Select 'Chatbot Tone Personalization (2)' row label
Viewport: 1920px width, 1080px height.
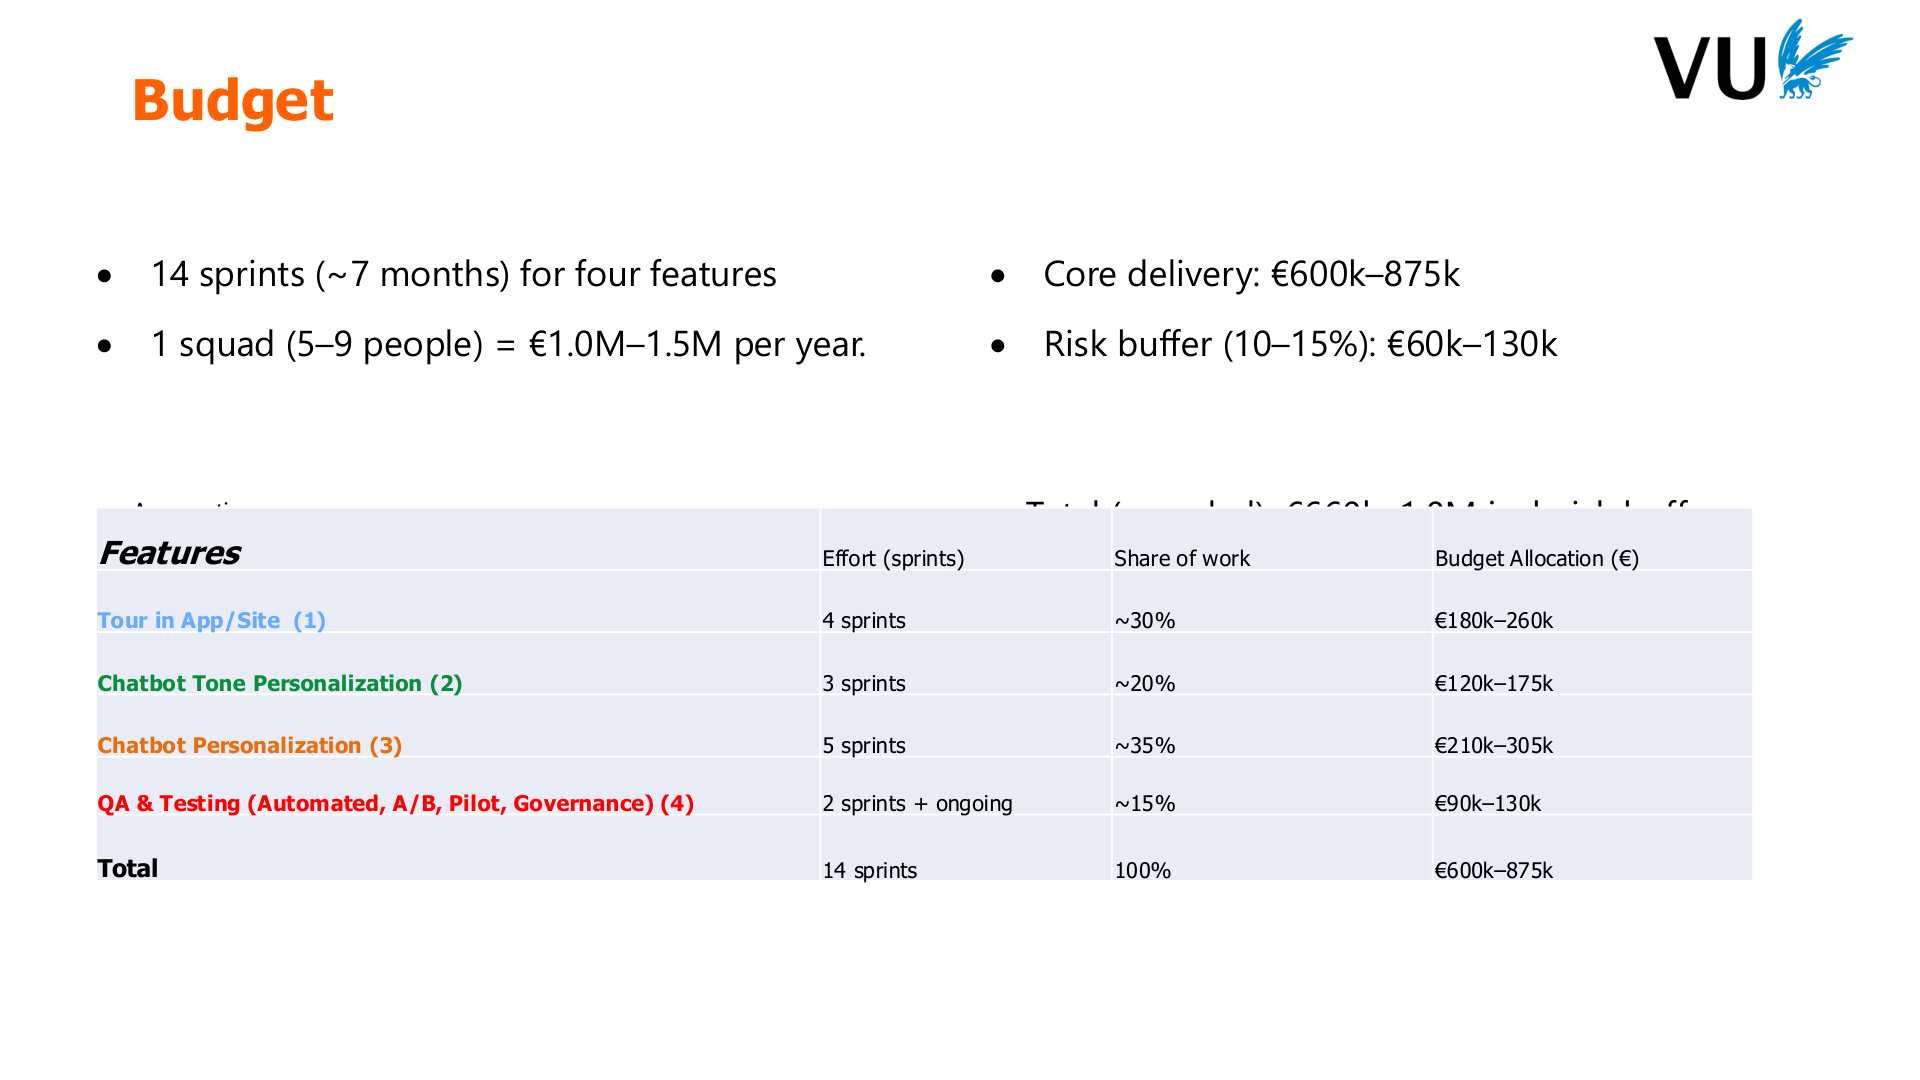point(280,683)
